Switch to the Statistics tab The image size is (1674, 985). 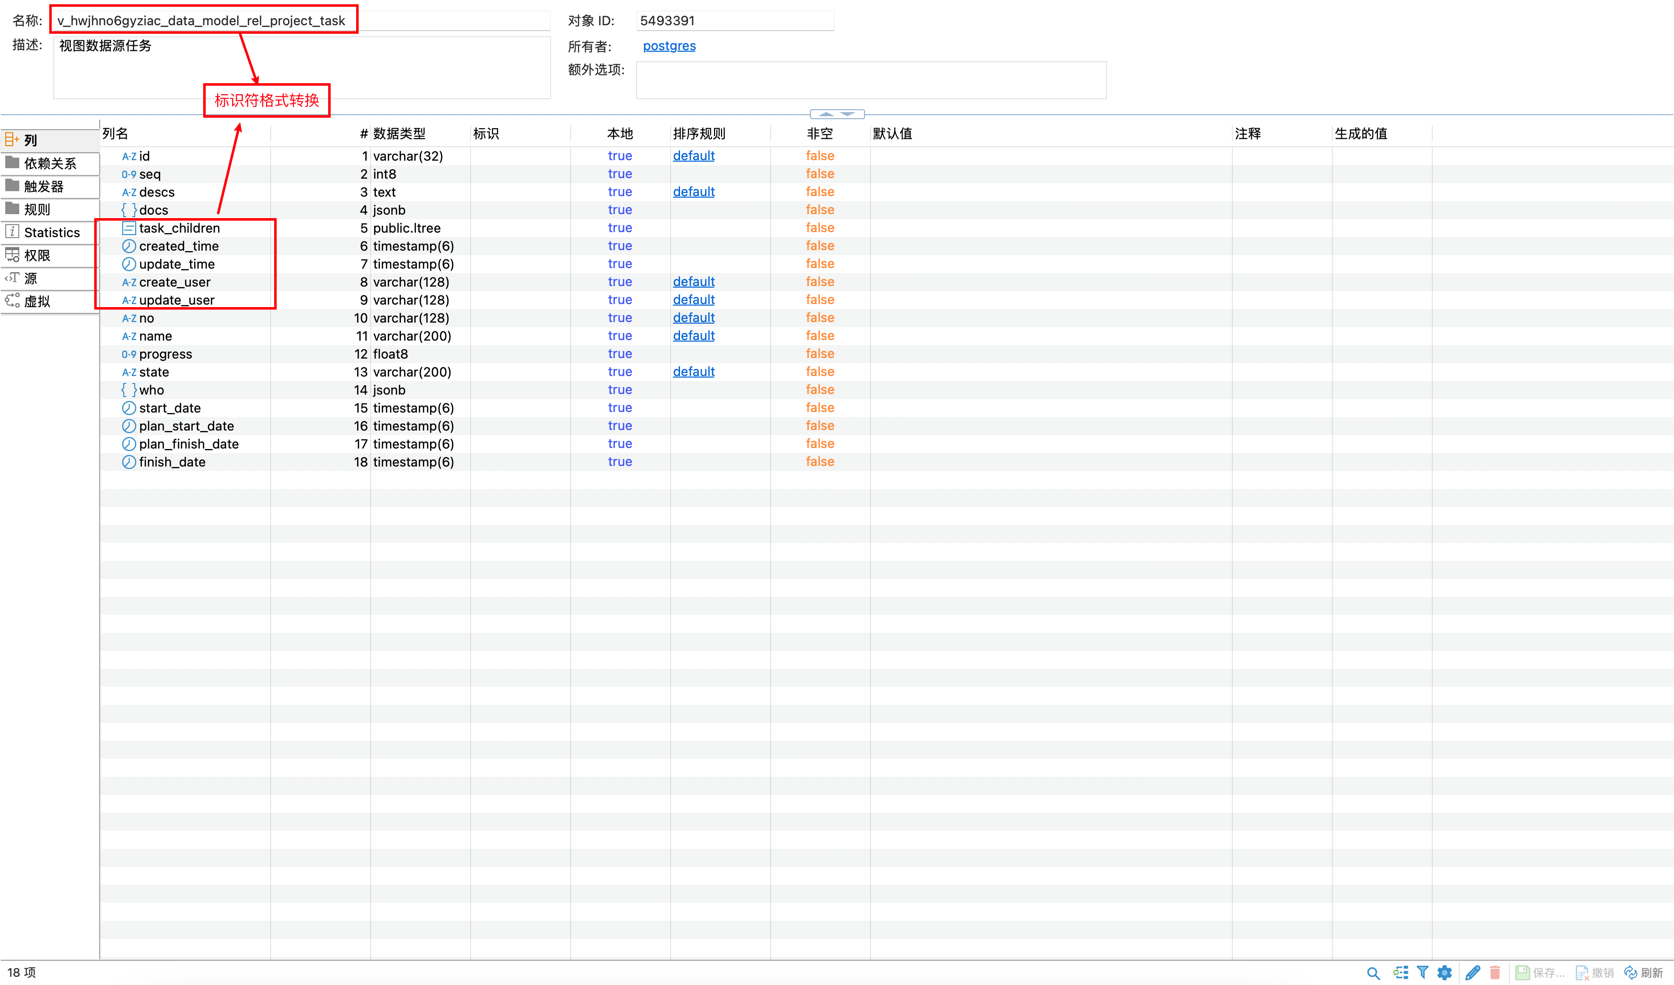50,232
